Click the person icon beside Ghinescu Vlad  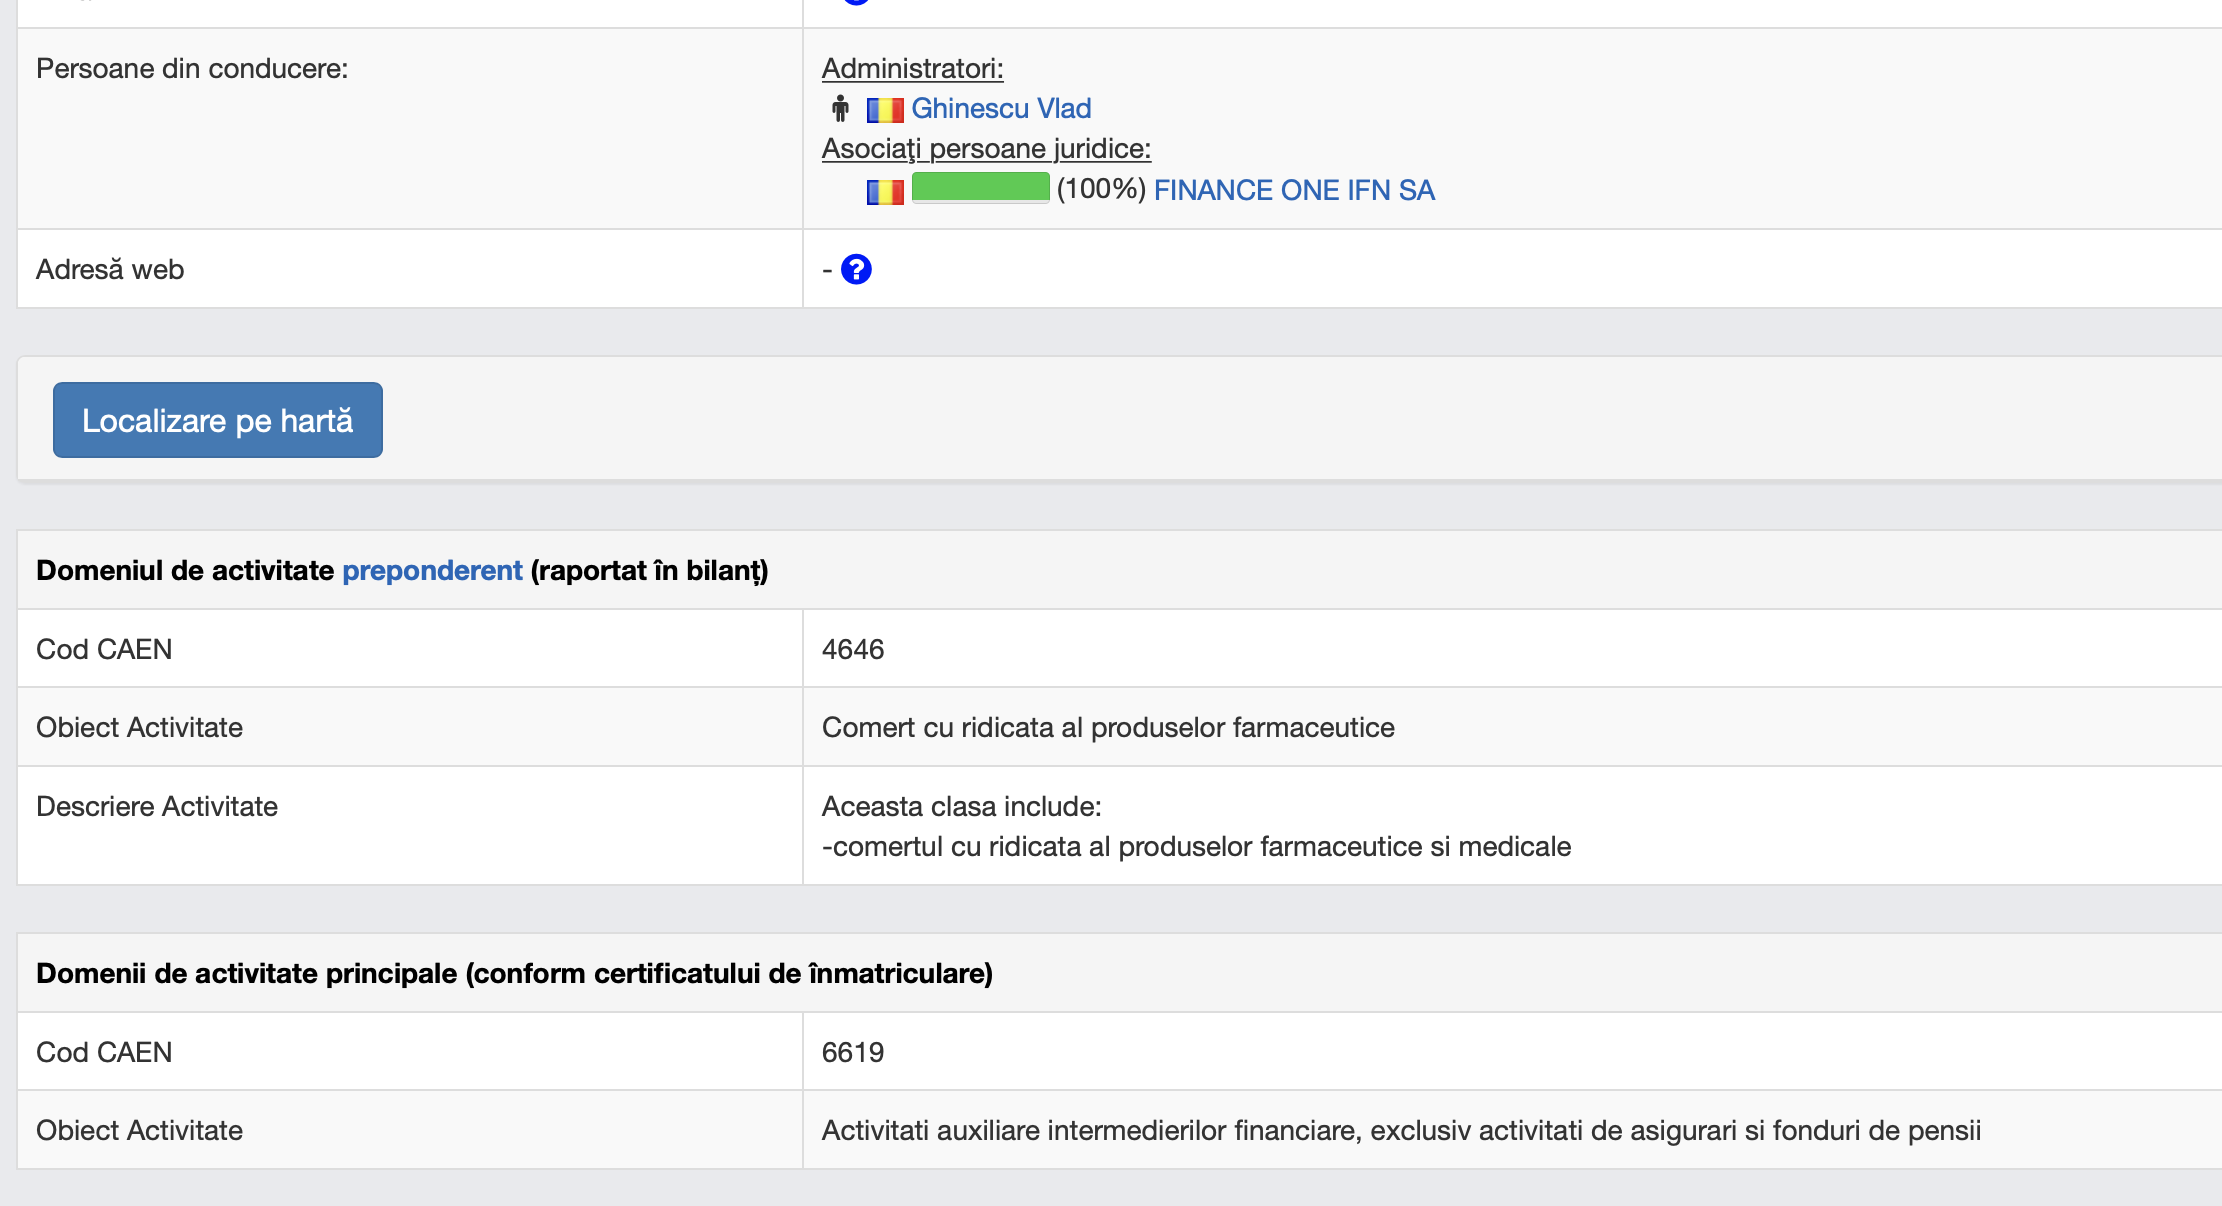tap(840, 108)
